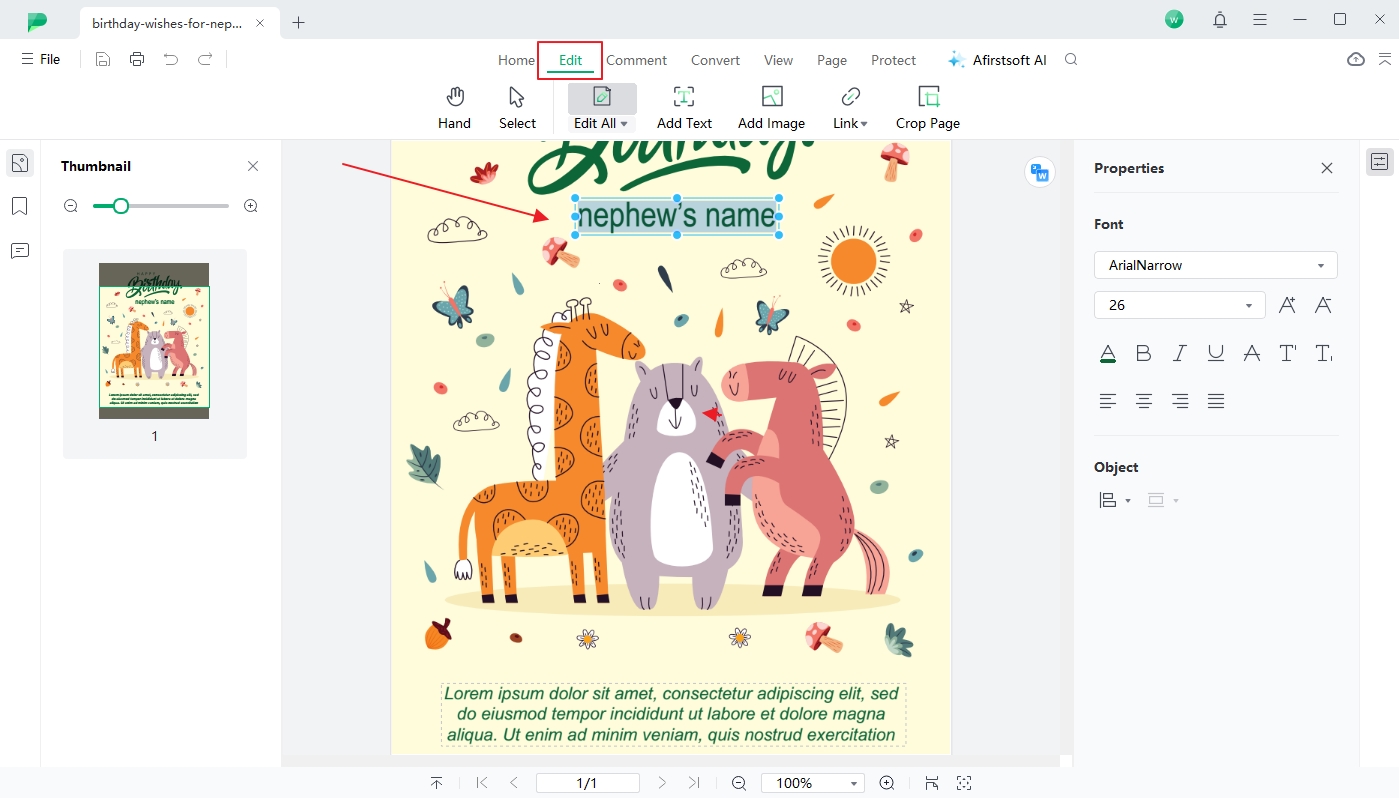Activate the Edit All tool

pyautogui.click(x=602, y=108)
